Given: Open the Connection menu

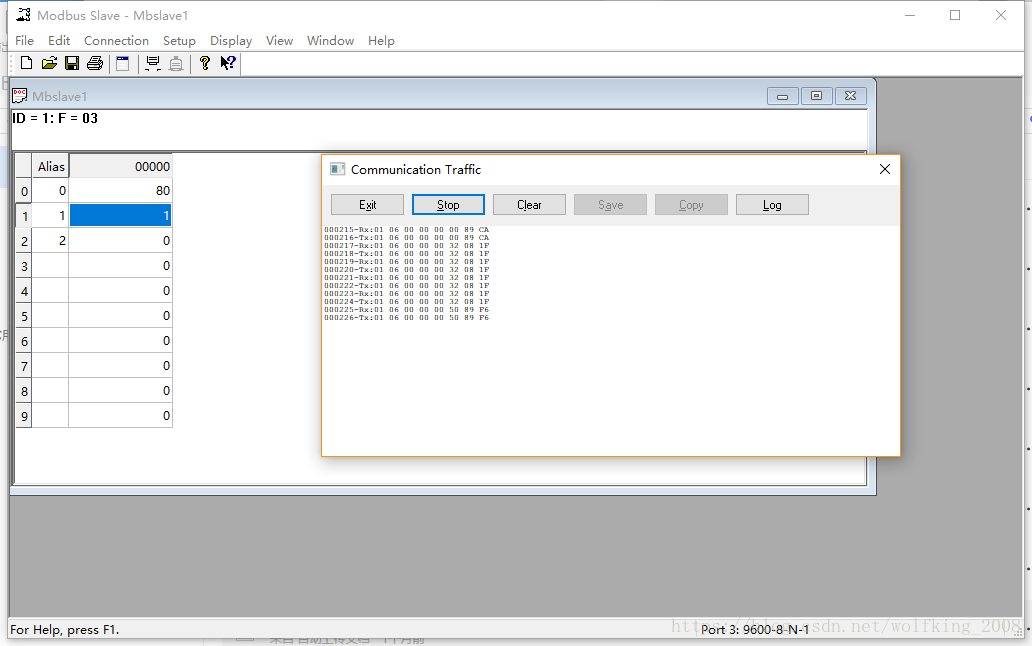Looking at the screenshot, I should click(x=116, y=41).
